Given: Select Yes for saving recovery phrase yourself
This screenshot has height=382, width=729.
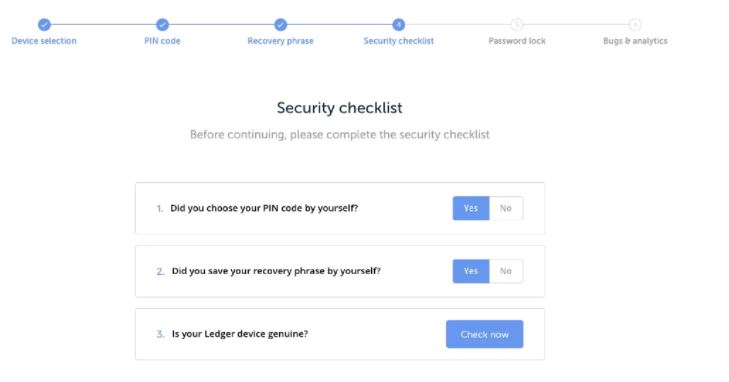Looking at the screenshot, I should [x=471, y=271].
